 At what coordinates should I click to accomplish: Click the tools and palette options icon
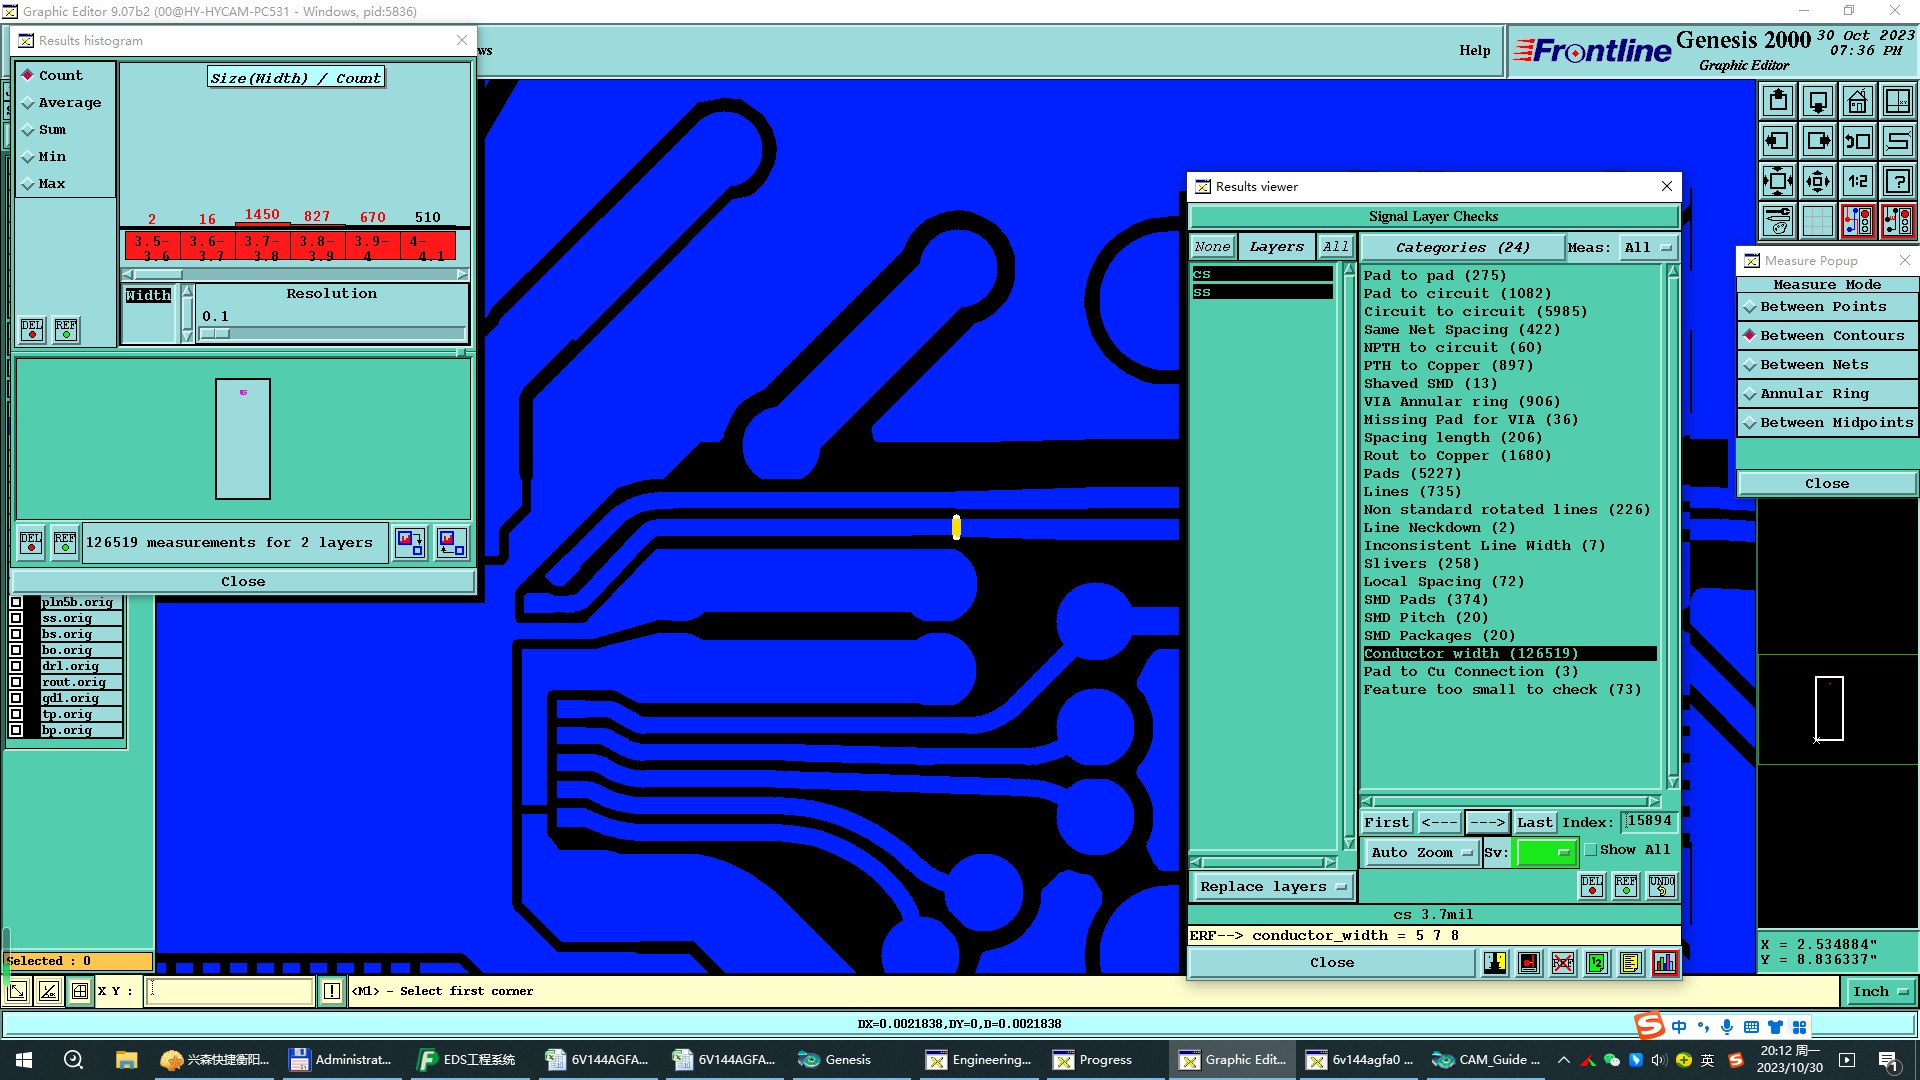1777,221
